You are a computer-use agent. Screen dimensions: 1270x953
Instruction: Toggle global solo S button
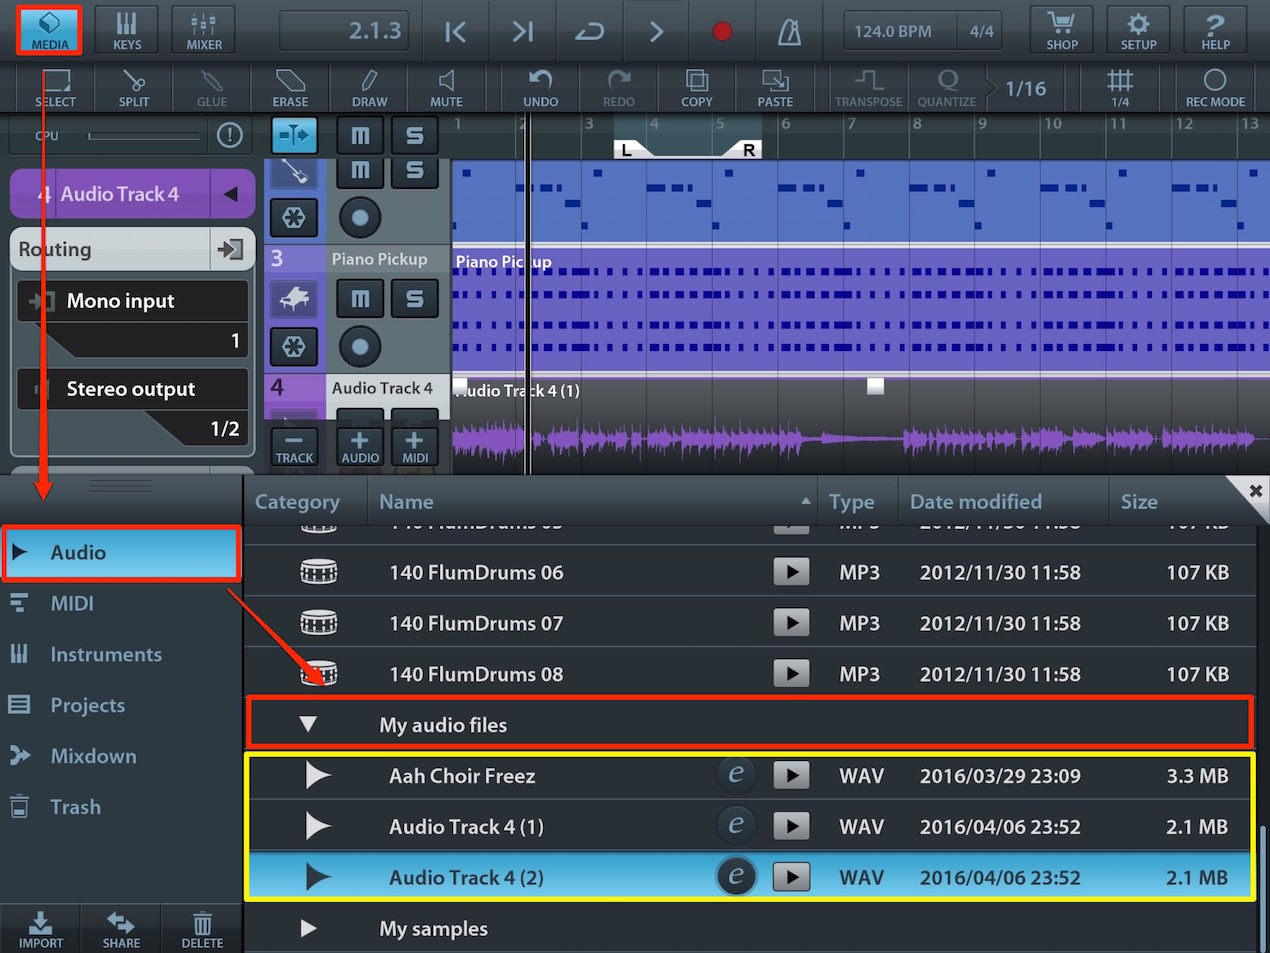(414, 135)
